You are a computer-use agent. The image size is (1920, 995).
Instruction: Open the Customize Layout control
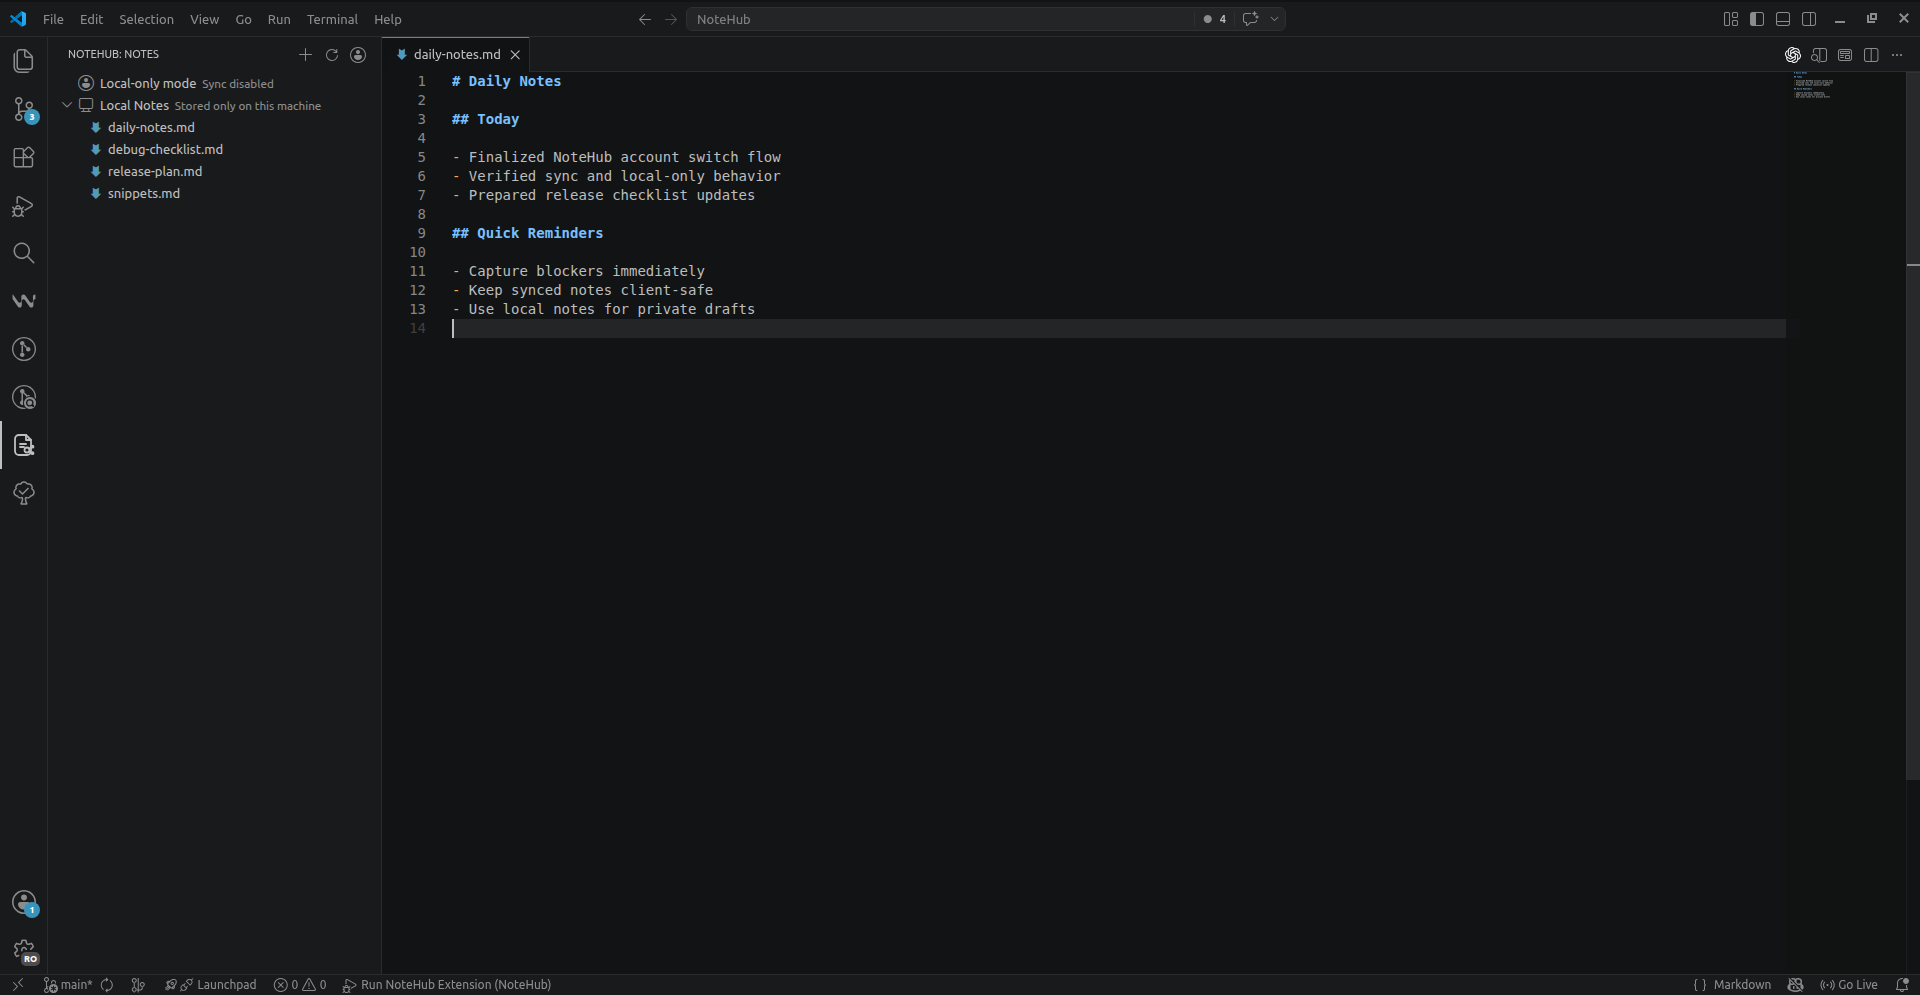point(1731,19)
